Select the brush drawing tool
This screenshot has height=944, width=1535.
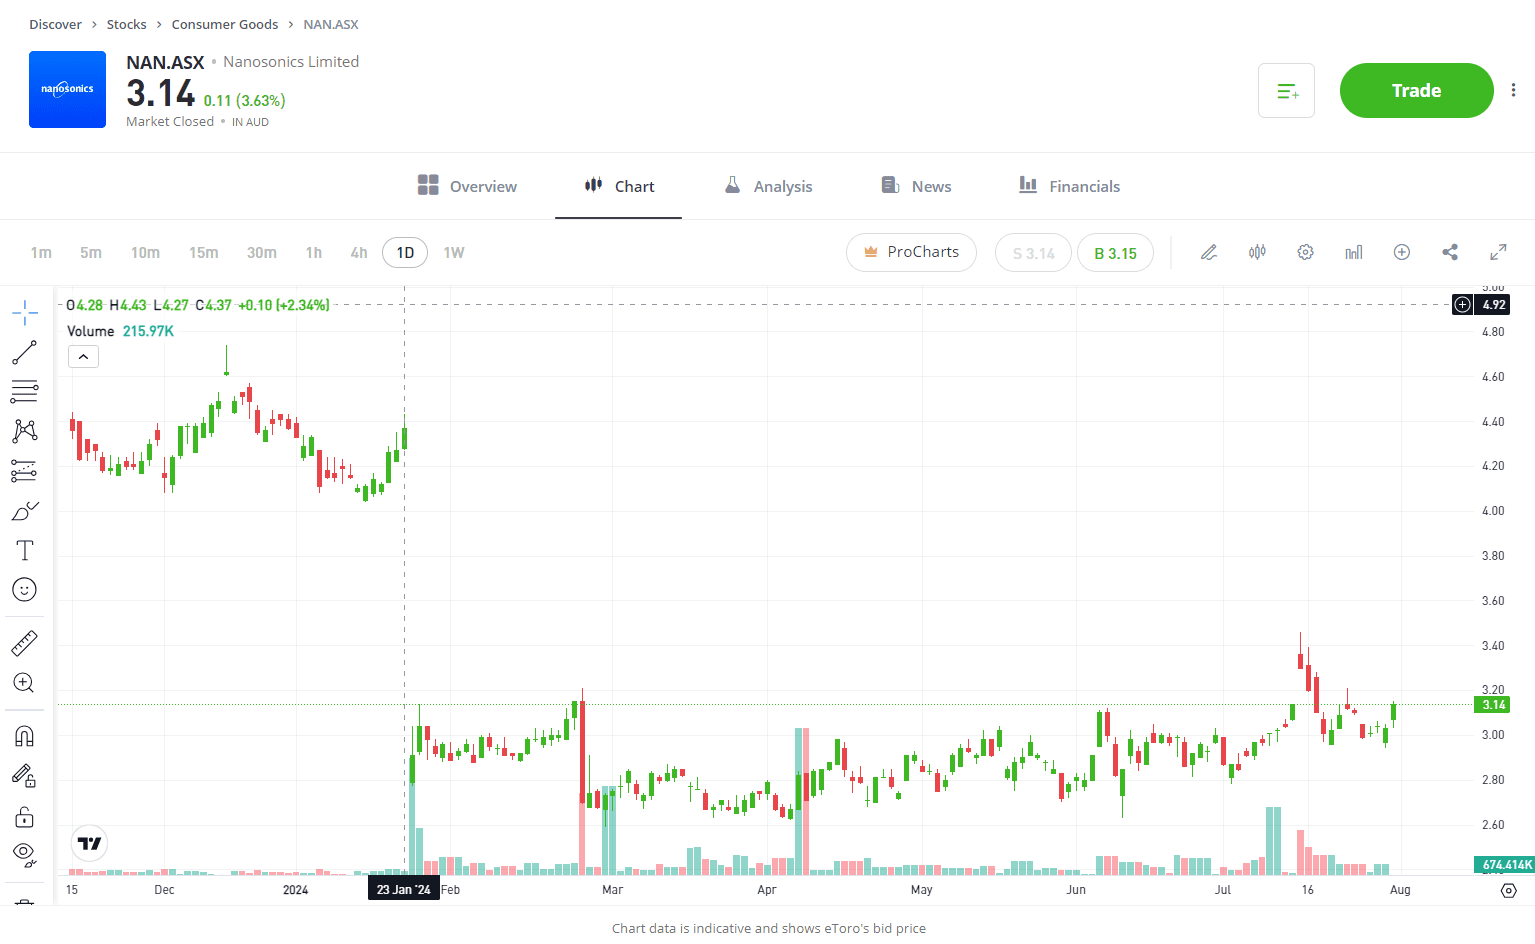(x=25, y=511)
